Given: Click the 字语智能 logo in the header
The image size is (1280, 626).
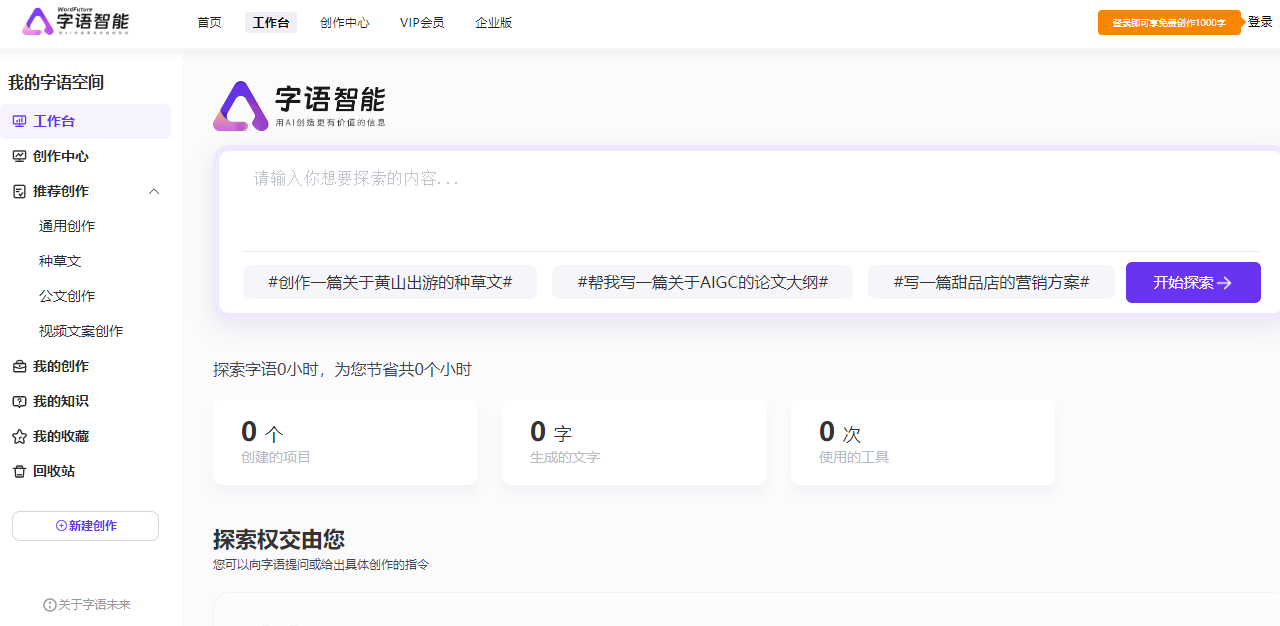Looking at the screenshot, I should click(76, 22).
